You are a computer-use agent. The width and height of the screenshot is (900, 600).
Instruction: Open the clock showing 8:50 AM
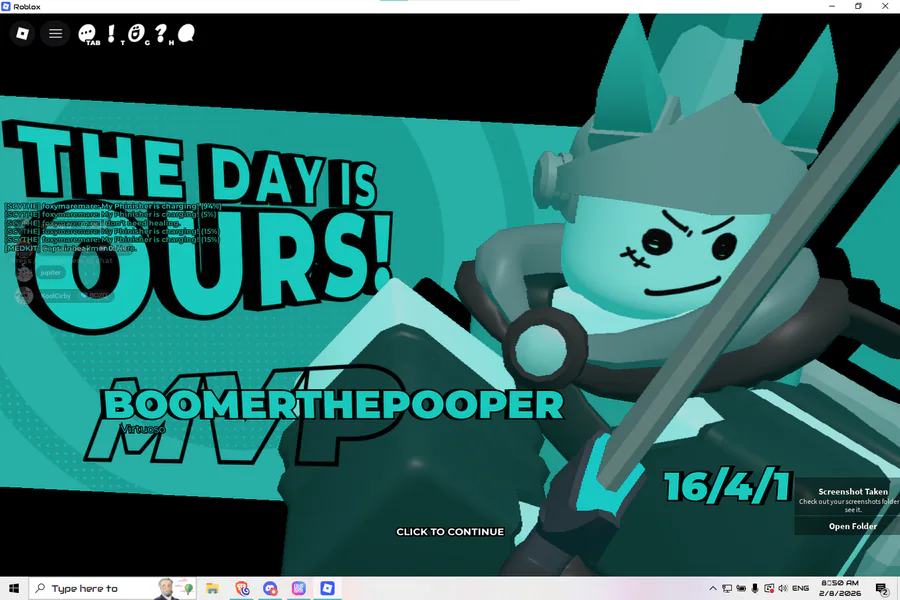click(840, 588)
